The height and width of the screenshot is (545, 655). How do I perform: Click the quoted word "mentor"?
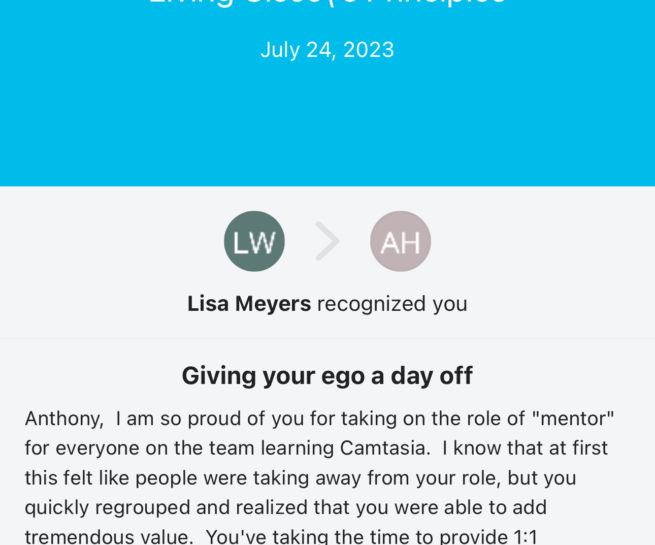click(584, 418)
